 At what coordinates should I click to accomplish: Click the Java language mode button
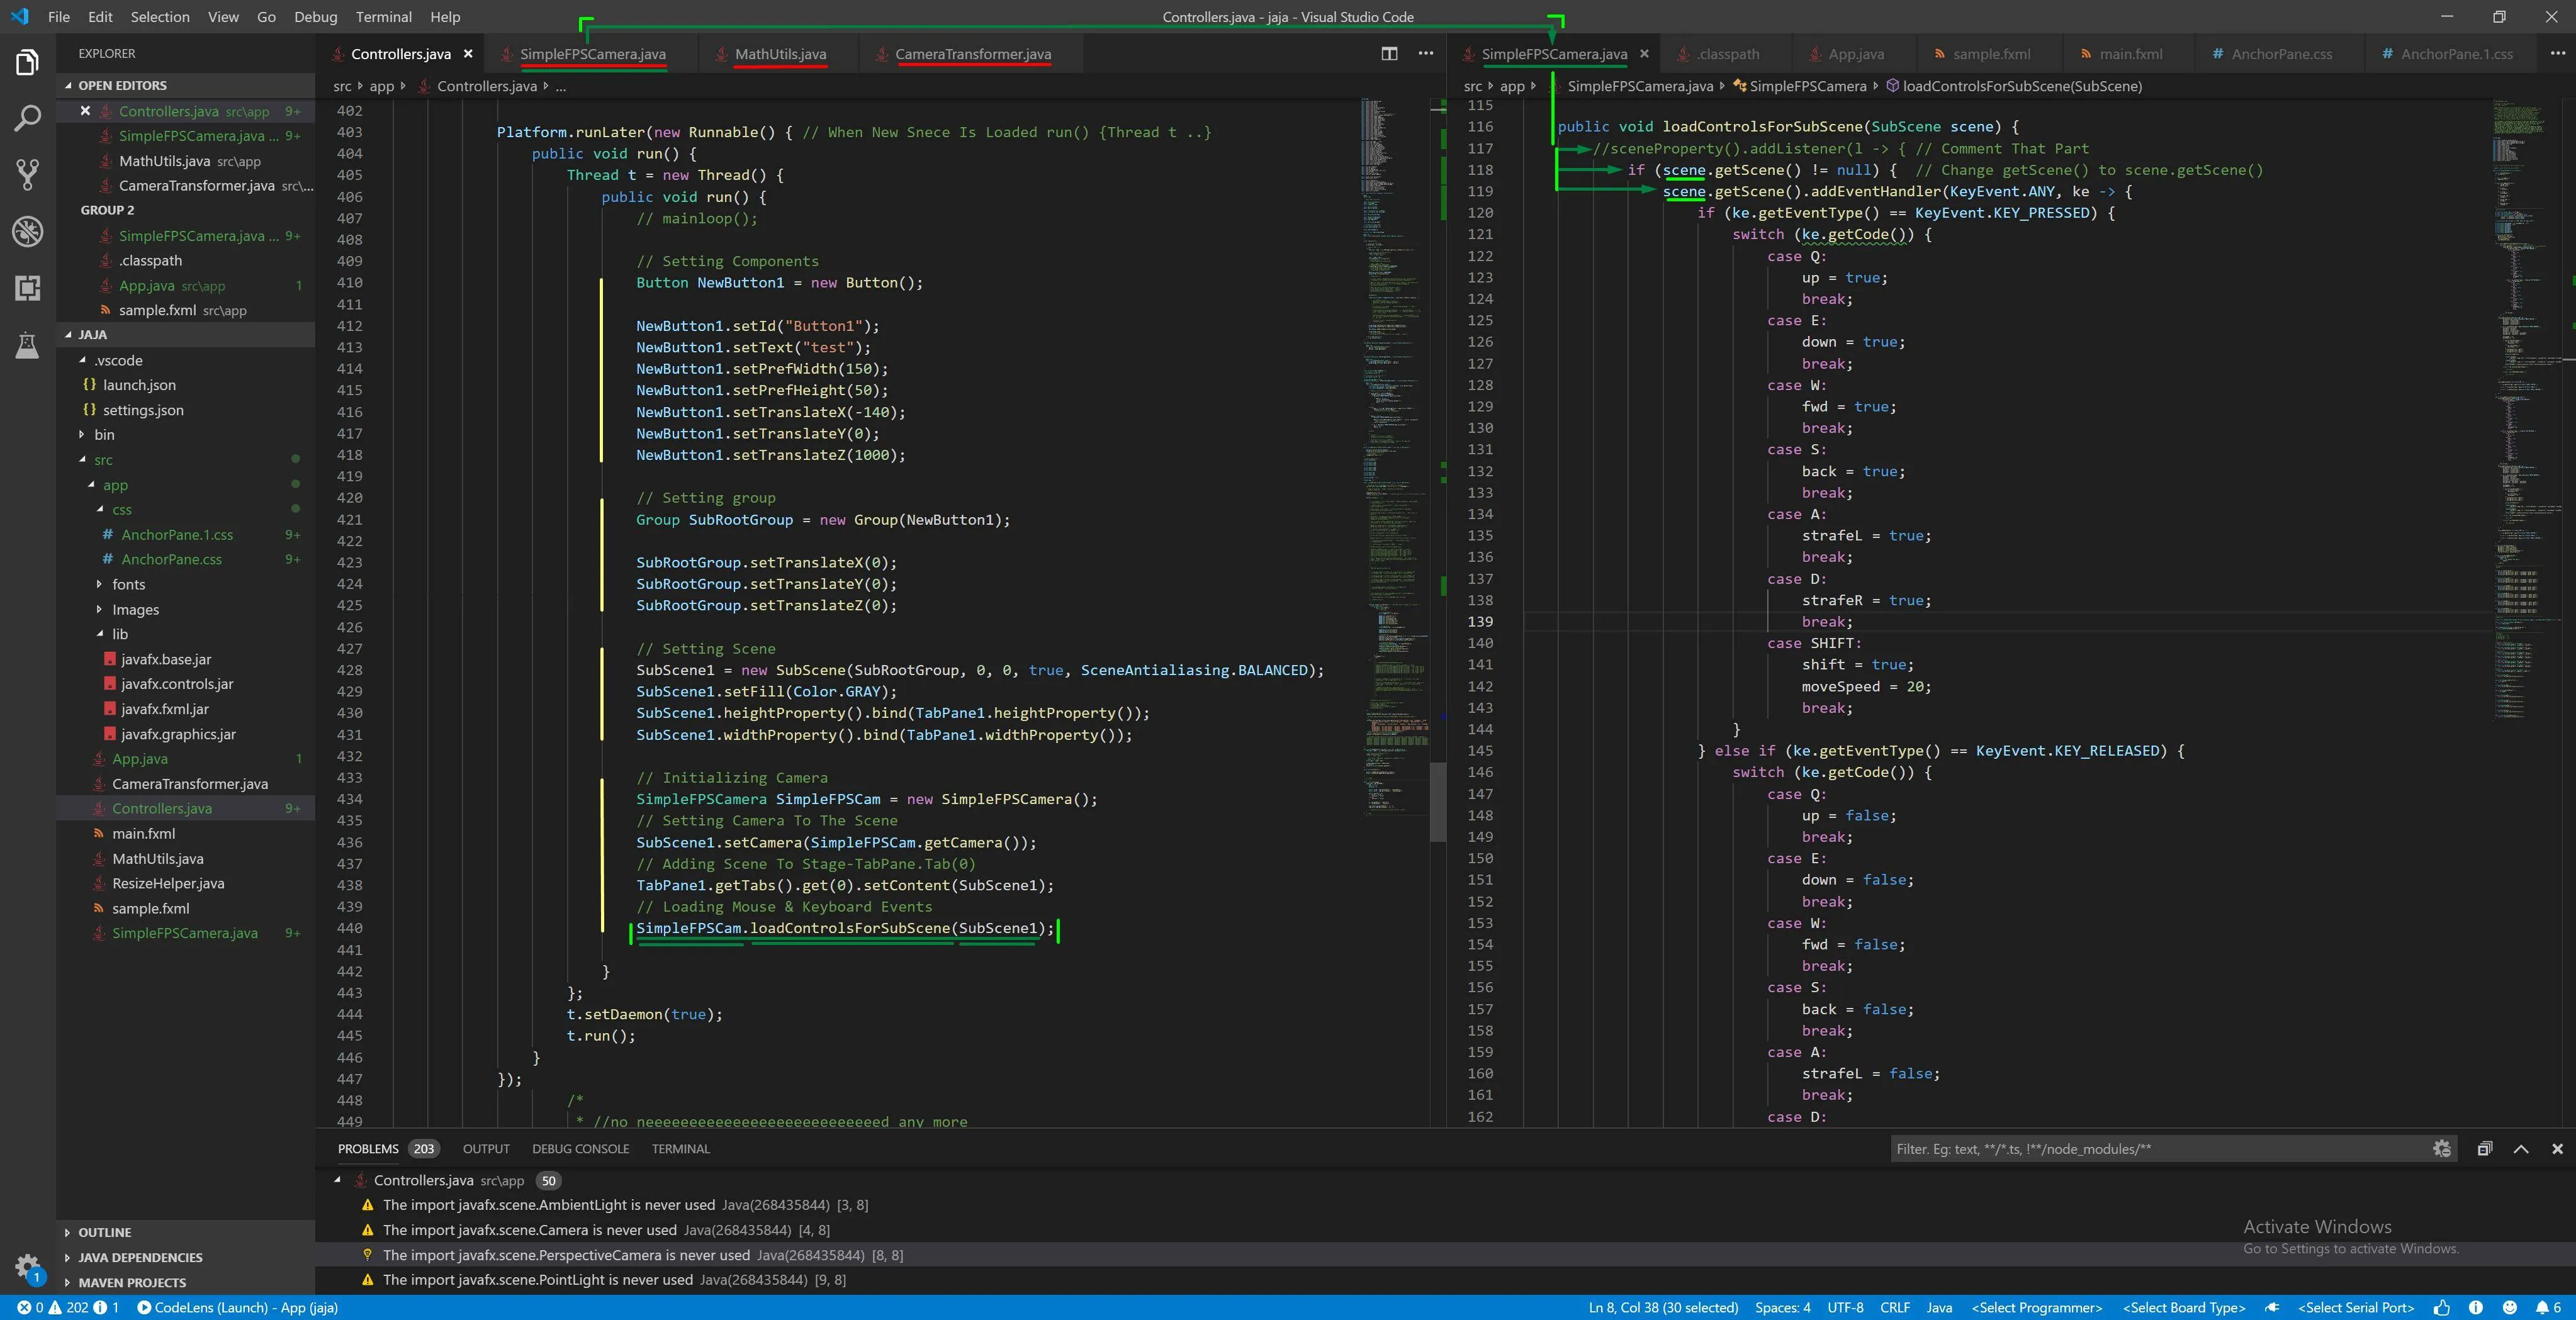(x=1938, y=1307)
